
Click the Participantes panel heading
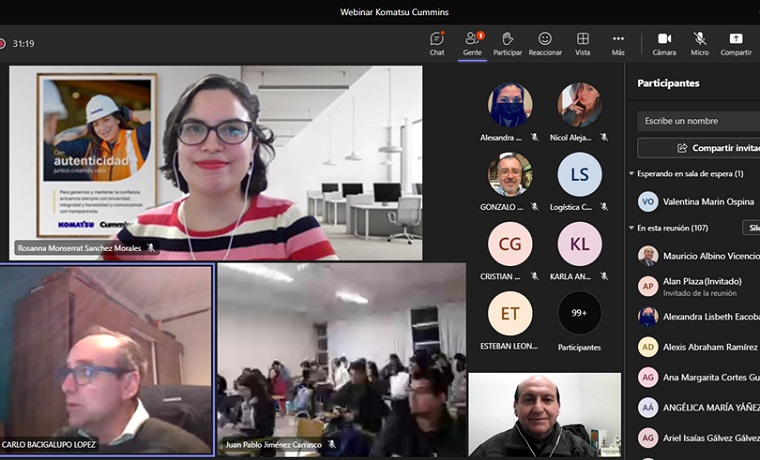pos(668,83)
